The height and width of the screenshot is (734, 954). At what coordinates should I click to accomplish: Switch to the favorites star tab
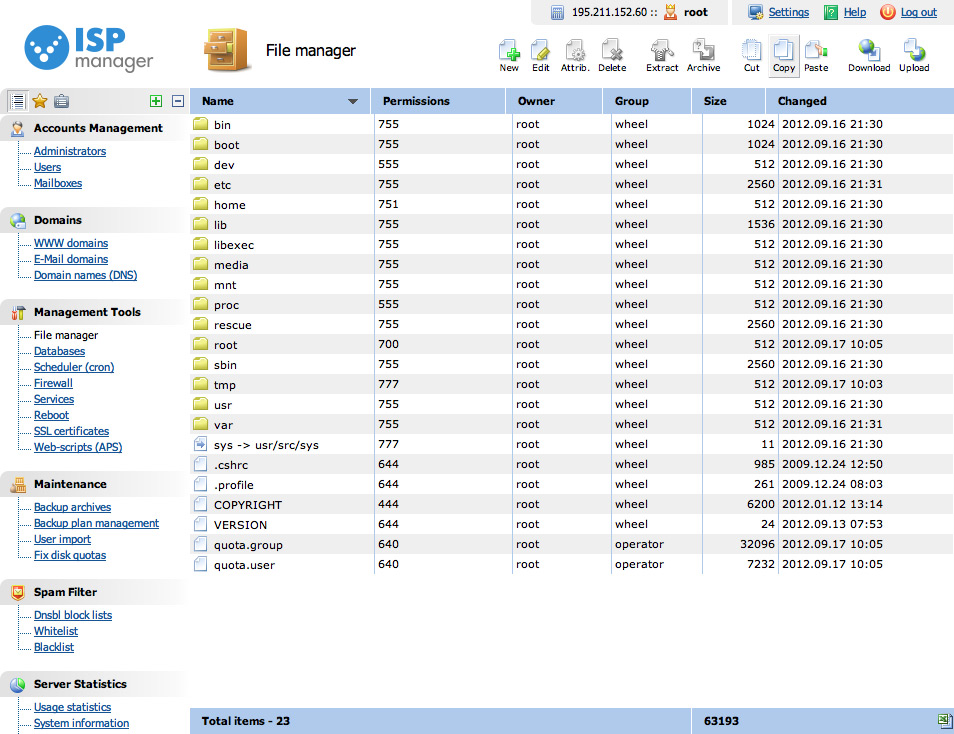(40, 101)
